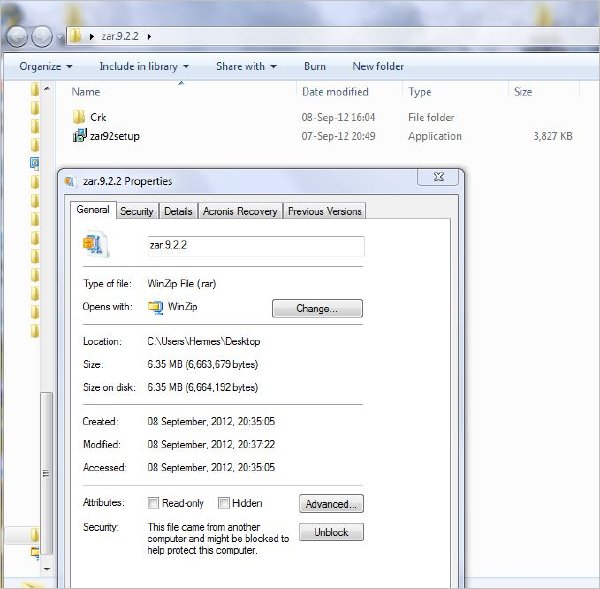
Task: Expand the arrow before zar.9.2.2 in the address bar
Action: pyautogui.click(x=91, y=37)
